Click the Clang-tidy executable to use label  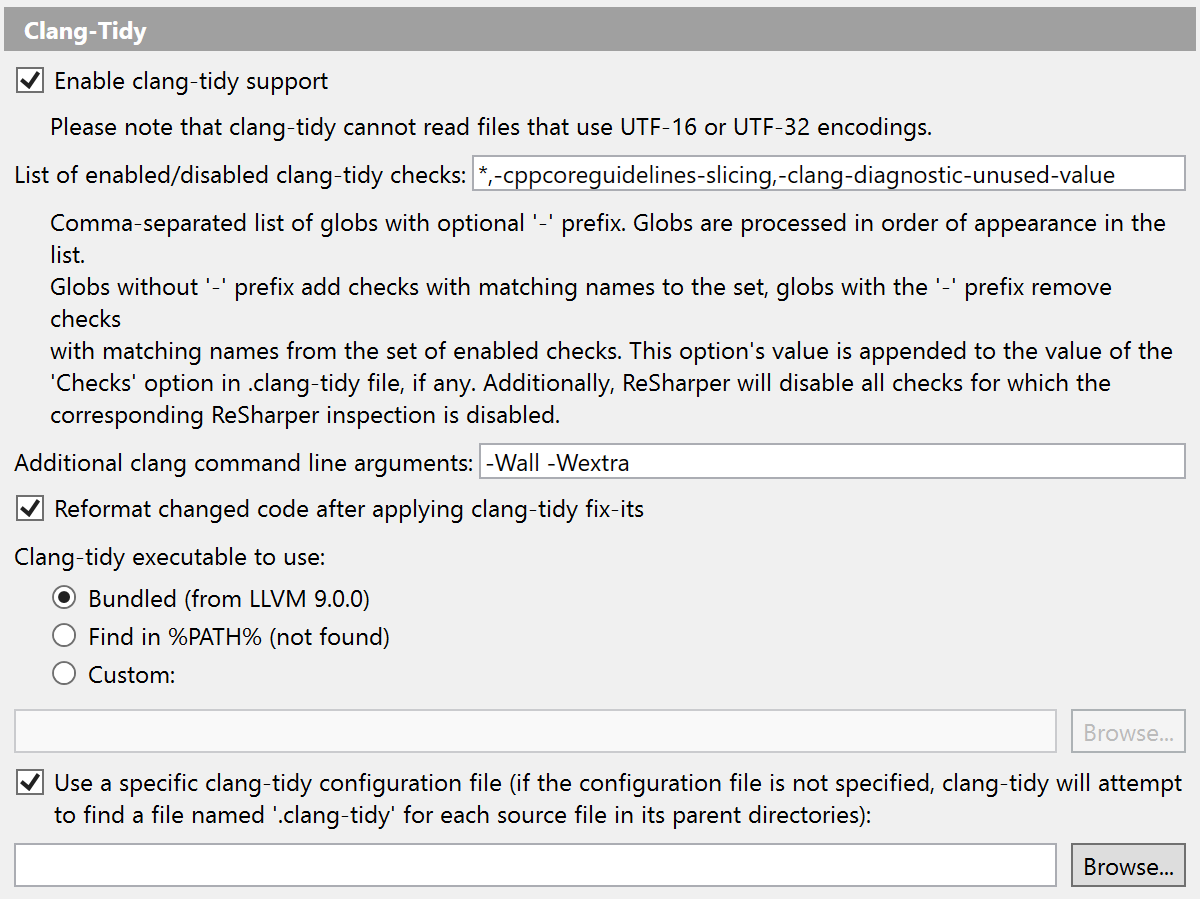[x=170, y=556]
